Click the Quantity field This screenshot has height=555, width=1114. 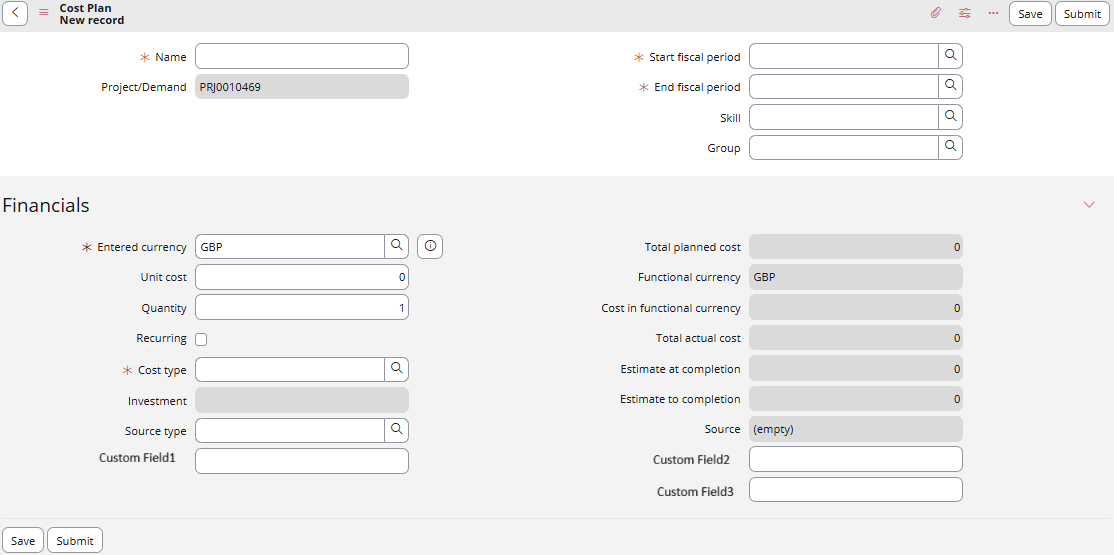[x=302, y=308]
